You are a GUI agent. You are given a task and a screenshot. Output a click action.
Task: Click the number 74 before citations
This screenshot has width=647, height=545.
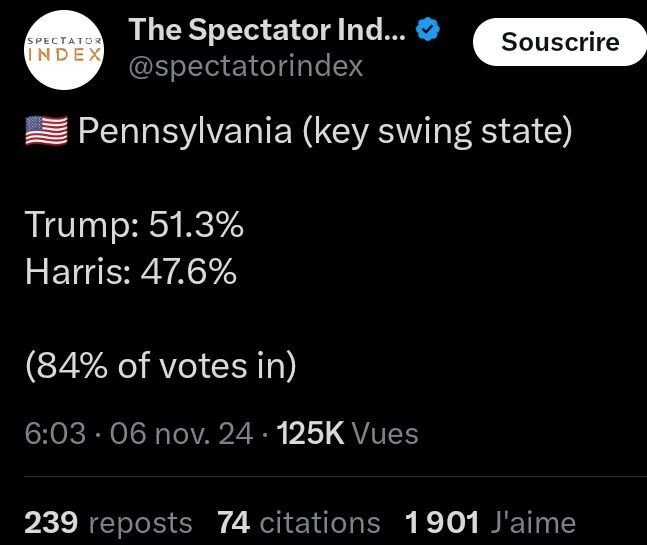[x=234, y=523]
